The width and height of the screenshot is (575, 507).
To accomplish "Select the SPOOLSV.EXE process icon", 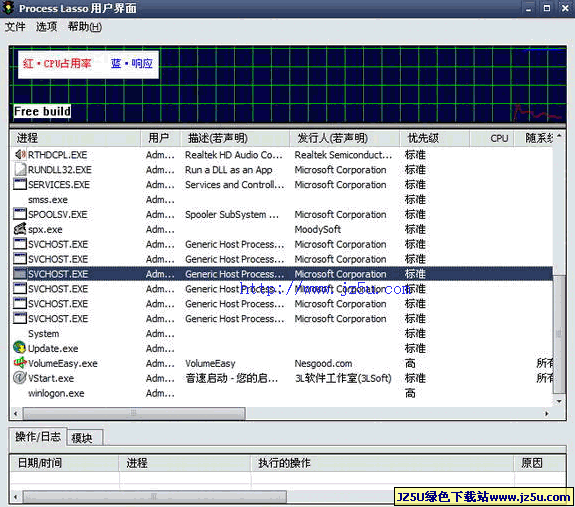I will point(20,214).
